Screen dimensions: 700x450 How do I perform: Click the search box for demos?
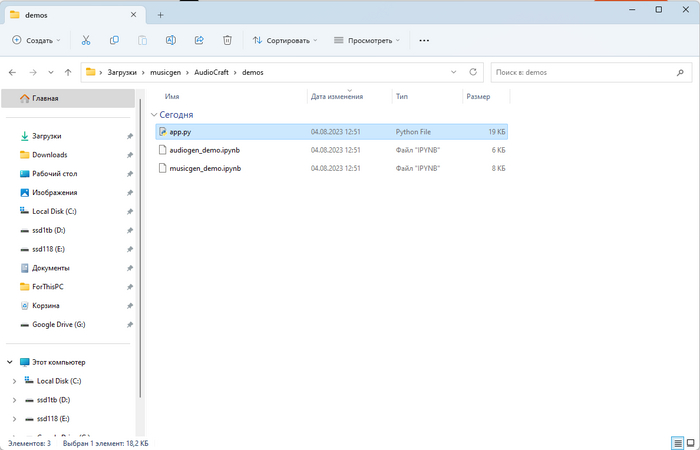(x=590, y=72)
